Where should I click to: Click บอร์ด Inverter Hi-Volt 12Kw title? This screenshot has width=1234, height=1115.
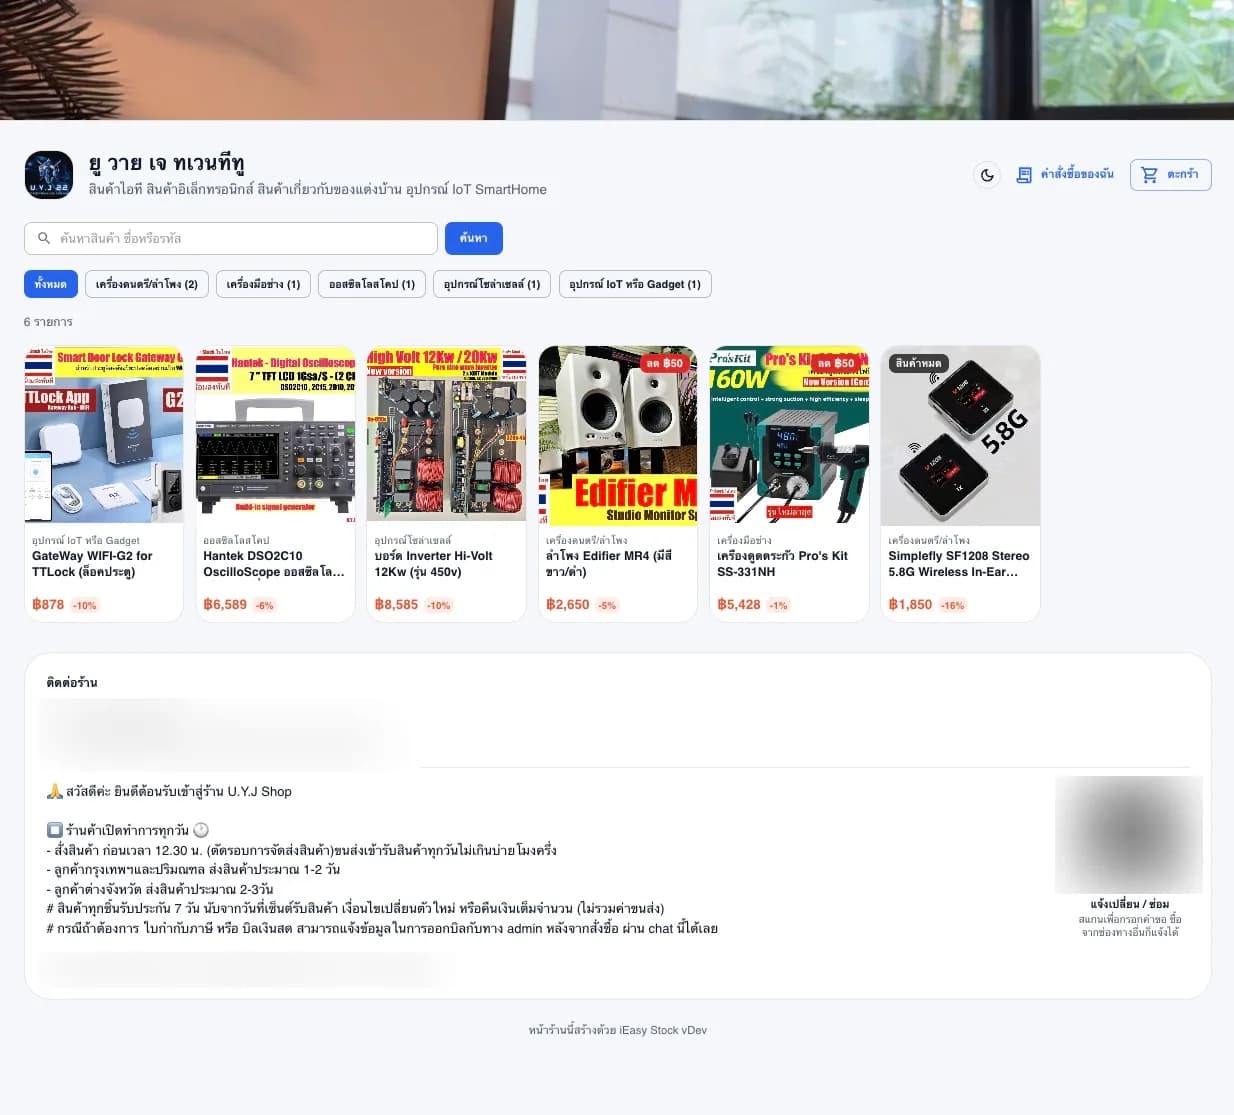[x=434, y=564]
